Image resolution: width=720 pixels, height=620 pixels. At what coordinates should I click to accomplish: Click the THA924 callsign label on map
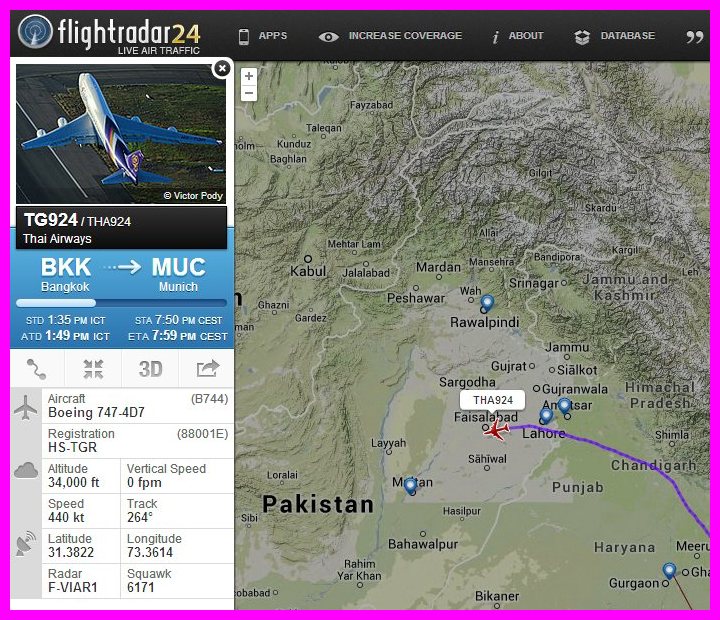tap(493, 400)
